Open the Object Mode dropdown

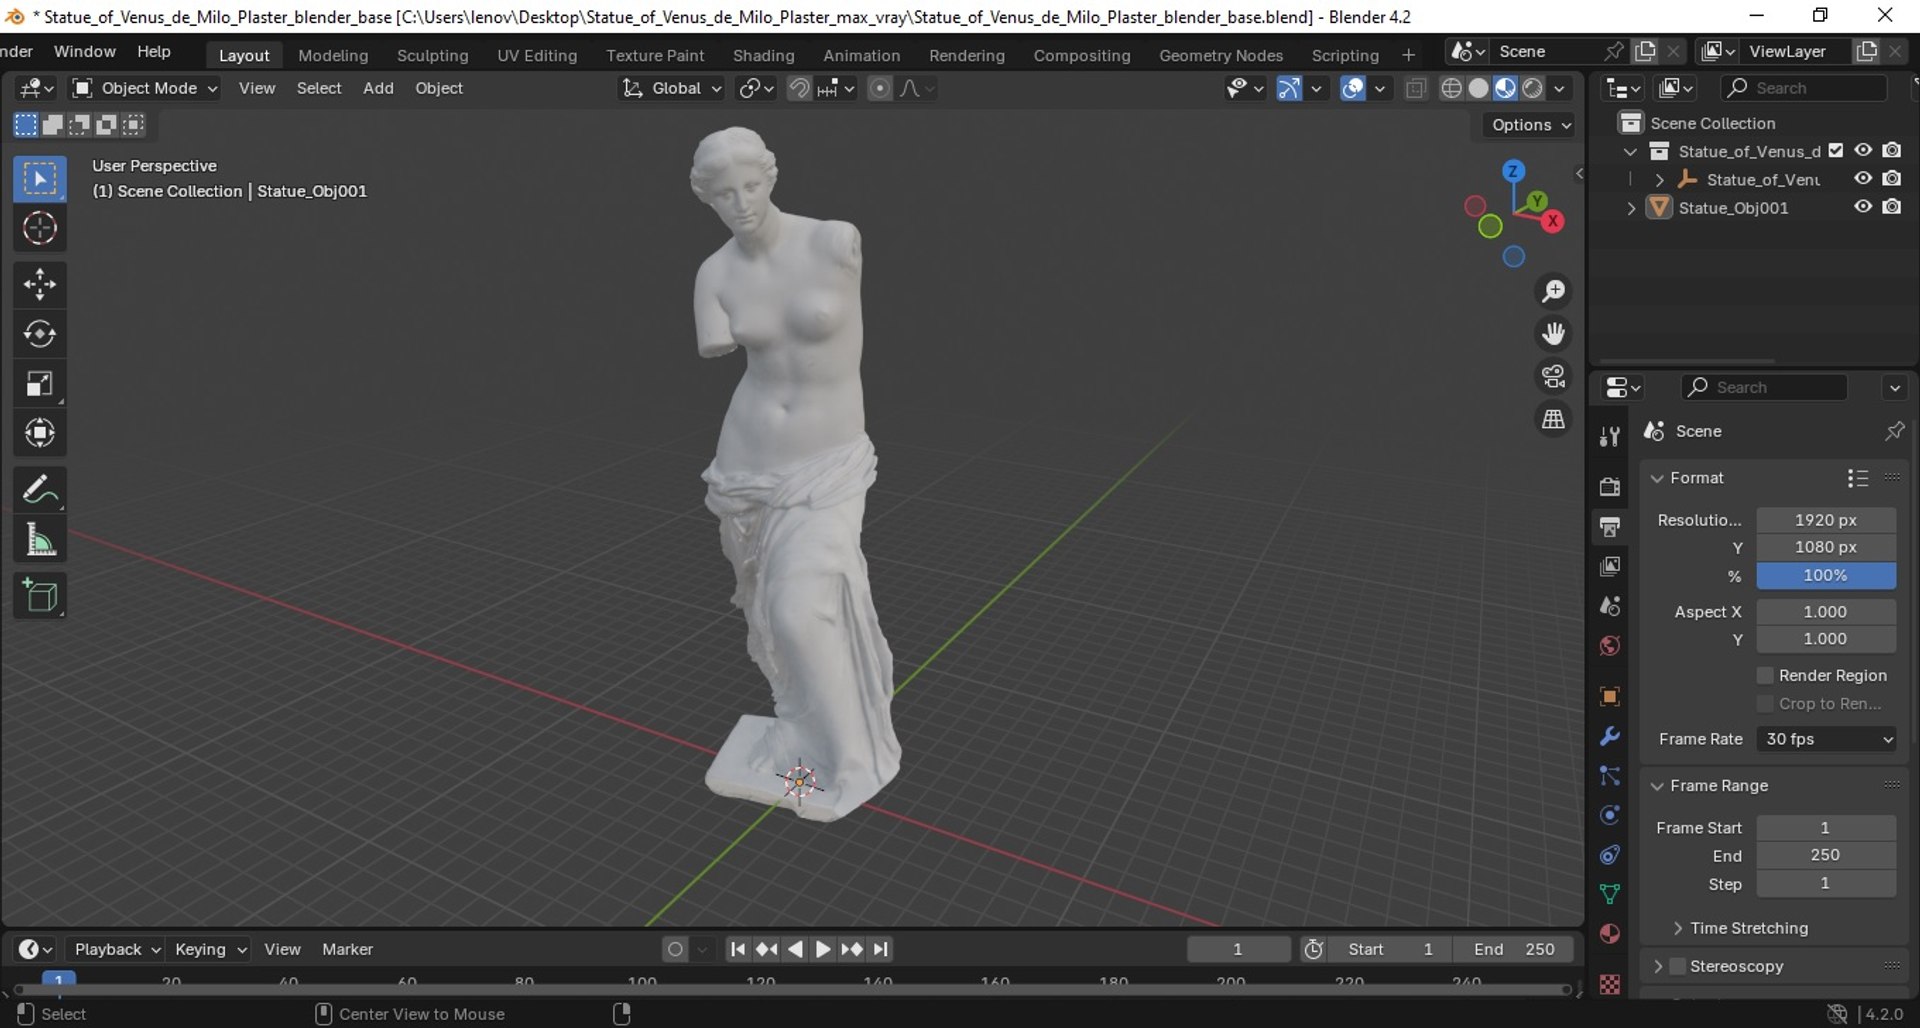pyautogui.click(x=145, y=89)
